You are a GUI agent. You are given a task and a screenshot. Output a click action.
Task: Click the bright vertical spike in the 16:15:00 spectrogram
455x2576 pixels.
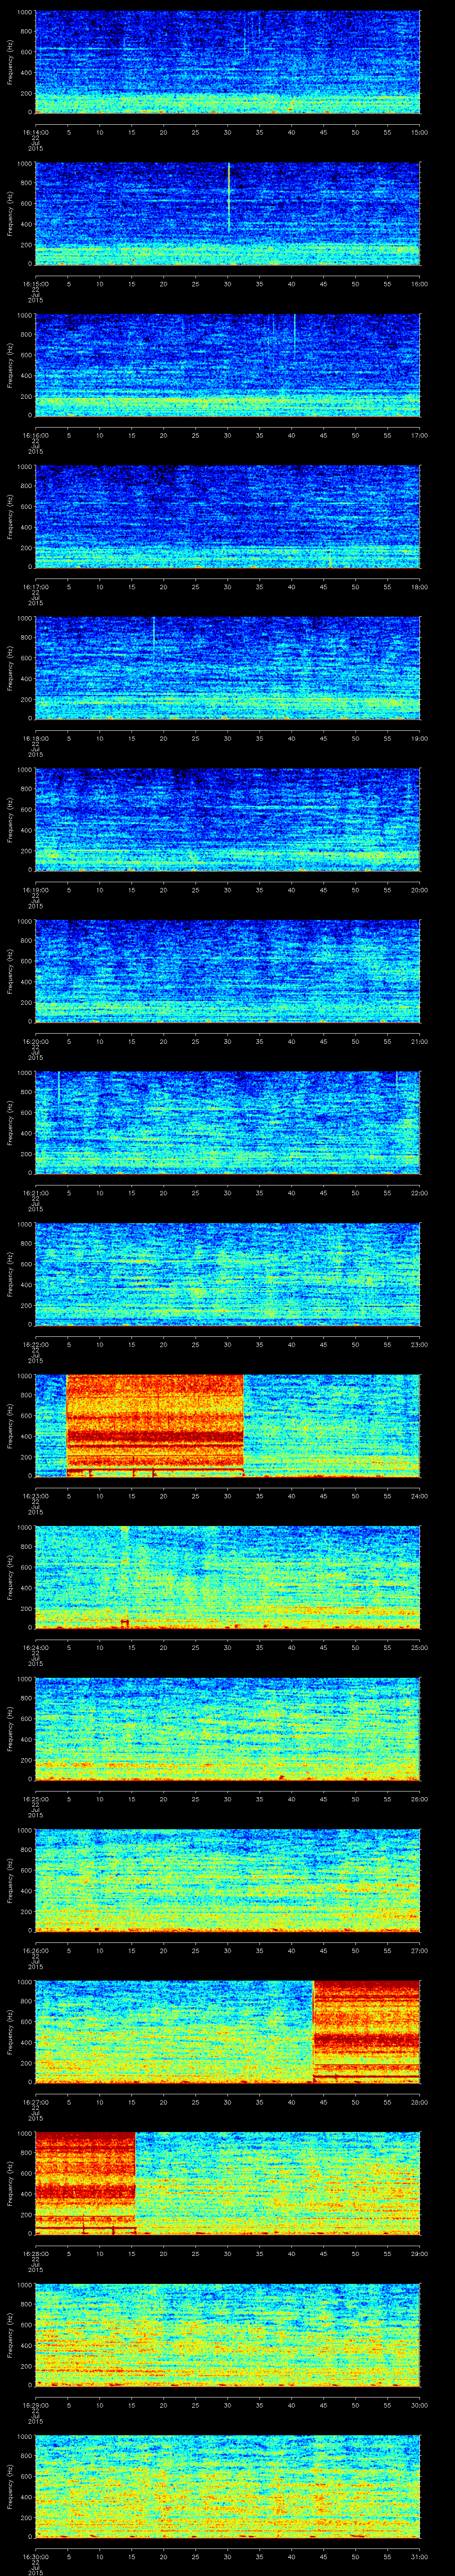pyautogui.click(x=229, y=198)
